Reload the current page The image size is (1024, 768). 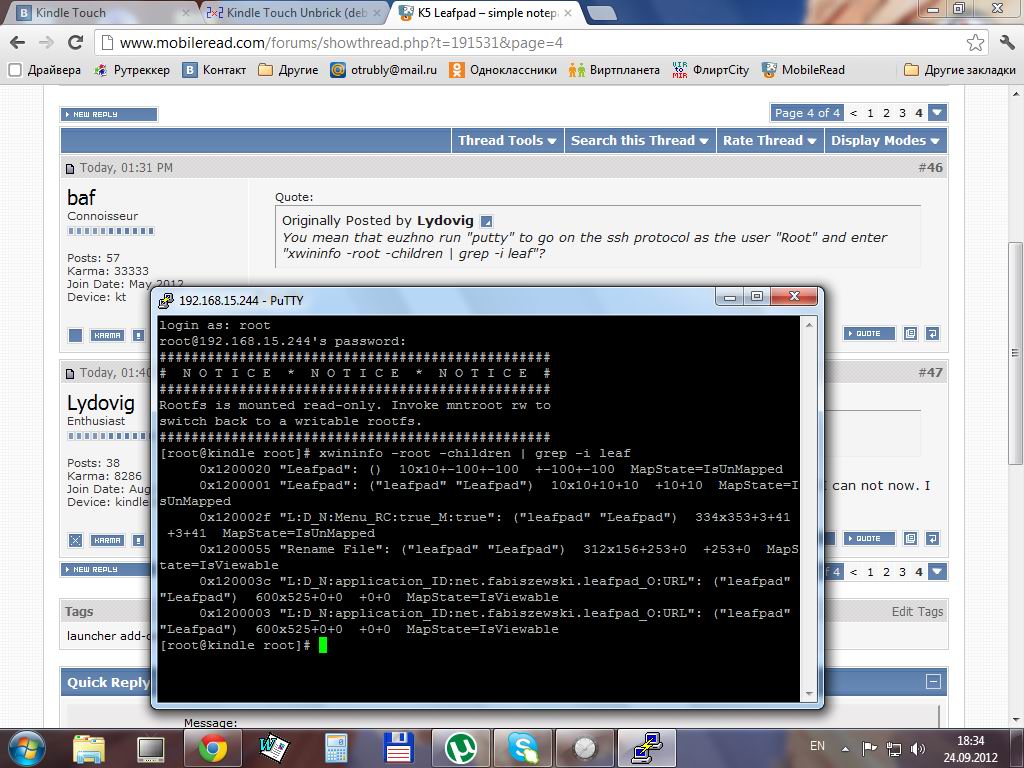point(76,43)
